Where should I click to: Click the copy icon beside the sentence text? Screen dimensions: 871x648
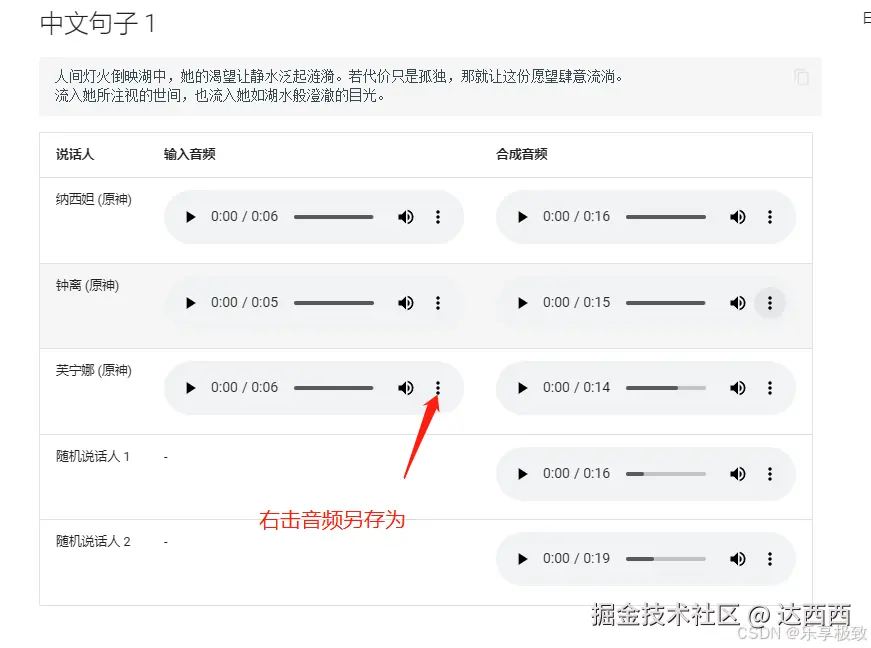[x=801, y=77]
